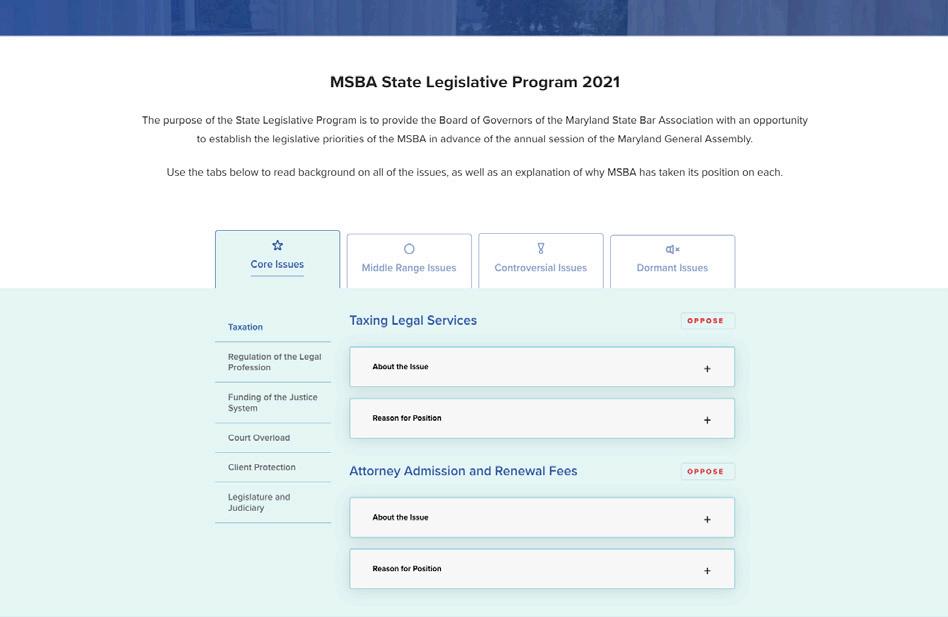
Task: Open Regulation of the Legal Profession section
Action: pyautogui.click(x=274, y=362)
